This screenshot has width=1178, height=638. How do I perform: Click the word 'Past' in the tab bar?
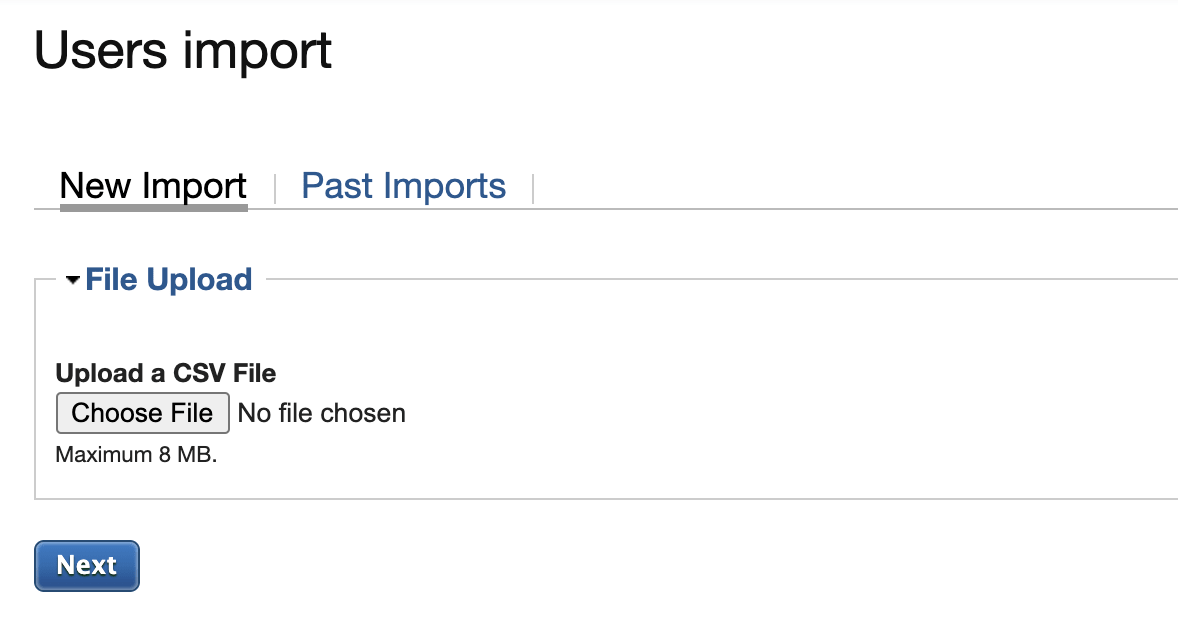tap(337, 186)
